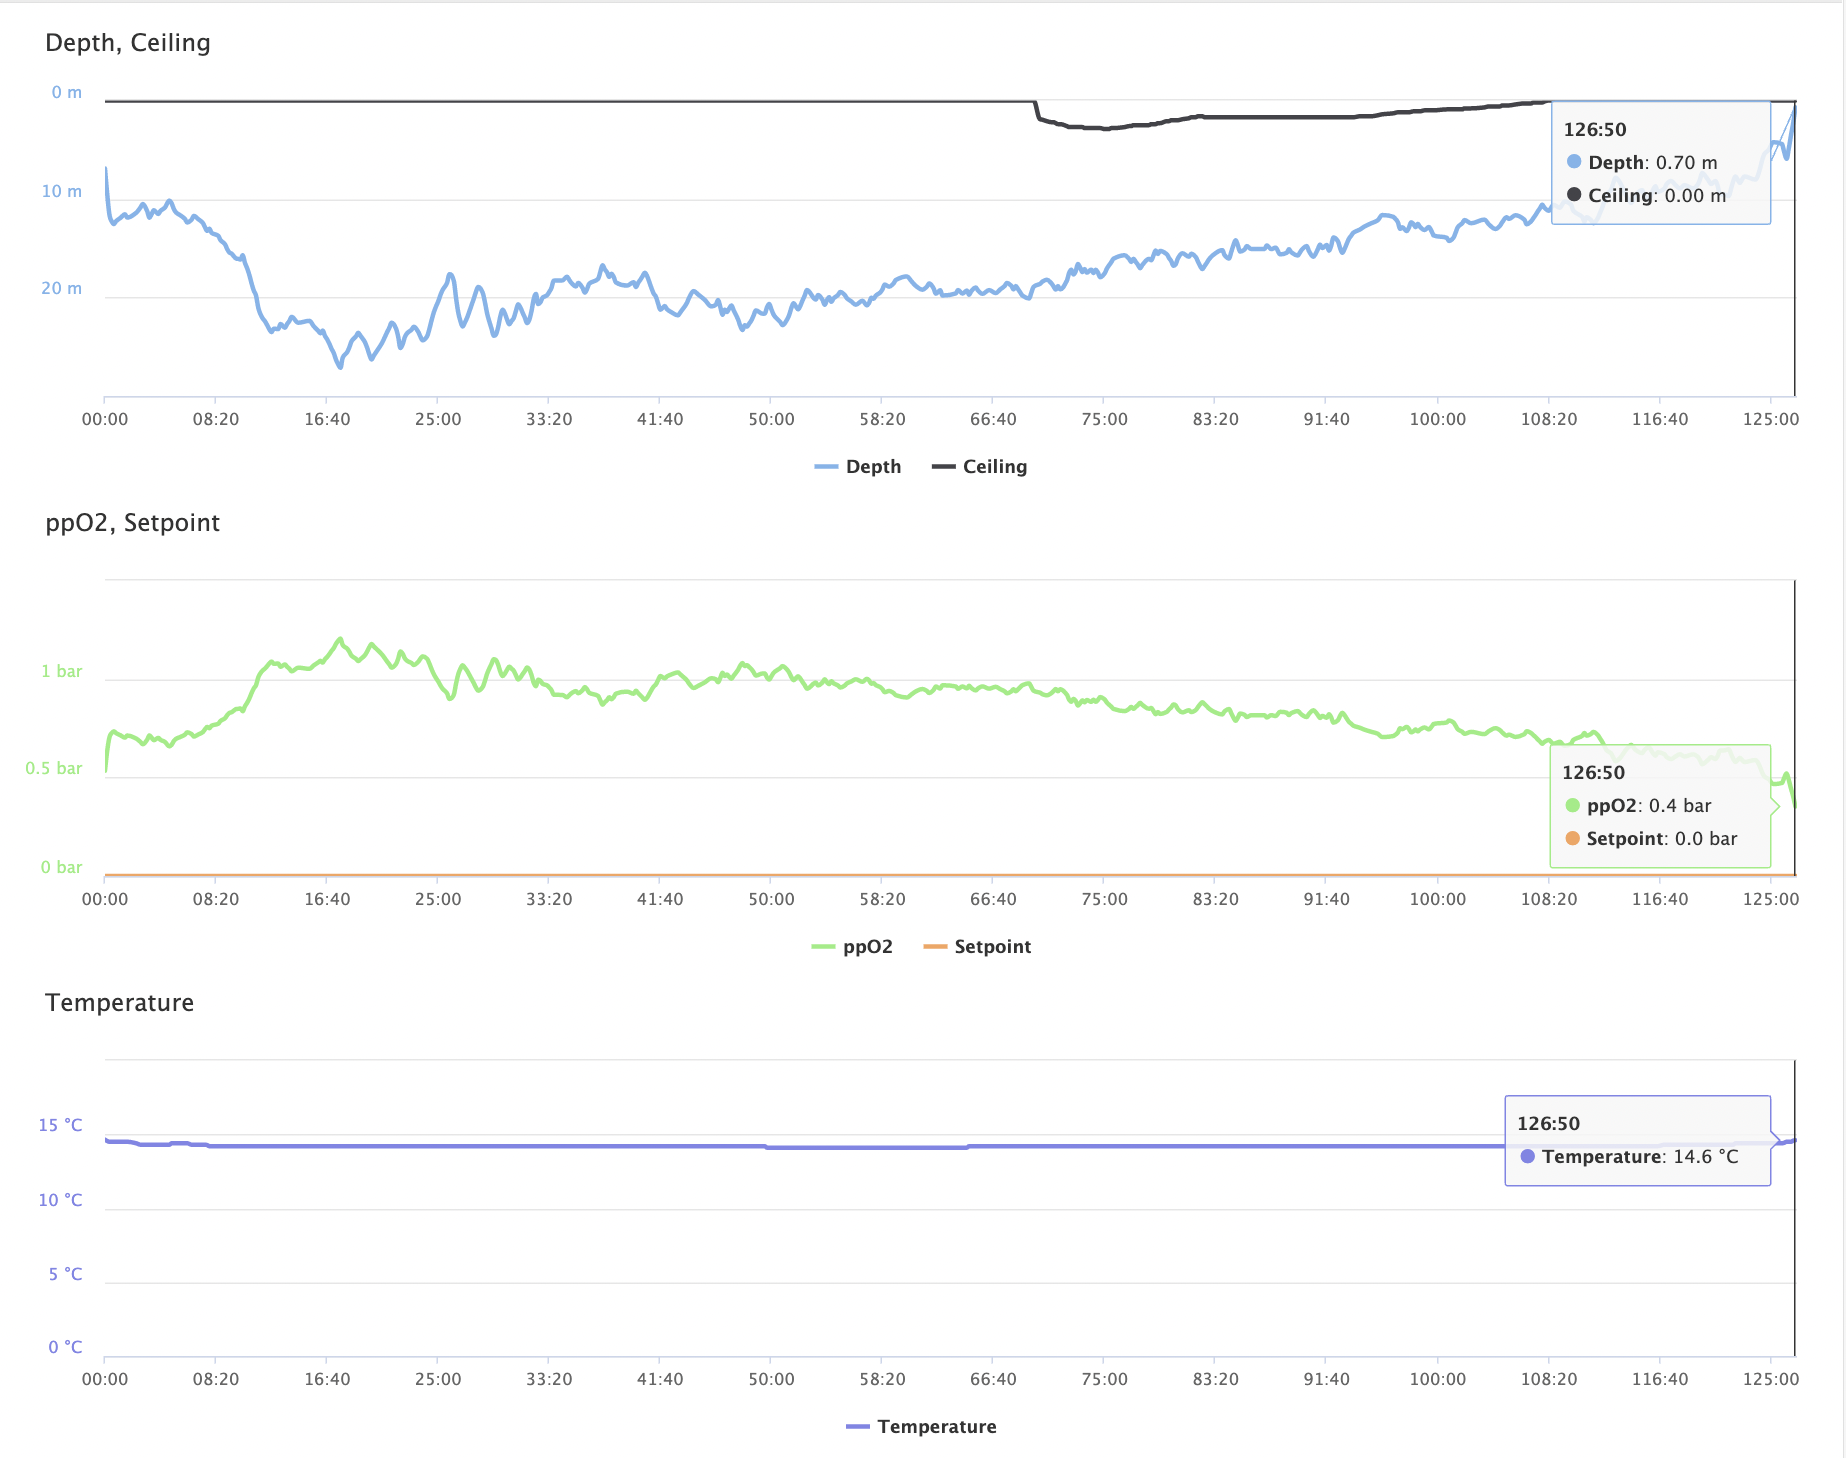This screenshot has width=1846, height=1458.
Task: Click the "10 °C" axis label
Action: [x=60, y=1200]
